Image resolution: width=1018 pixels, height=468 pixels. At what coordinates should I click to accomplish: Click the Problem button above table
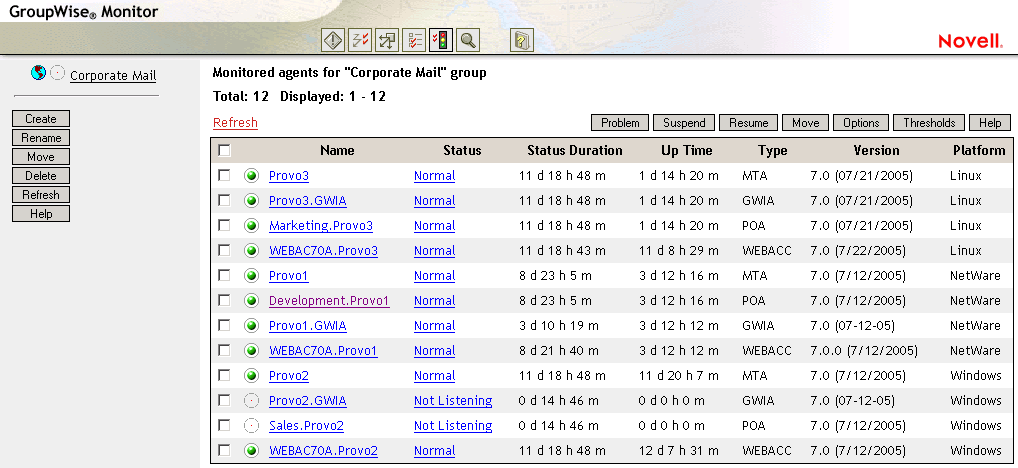[x=620, y=123]
